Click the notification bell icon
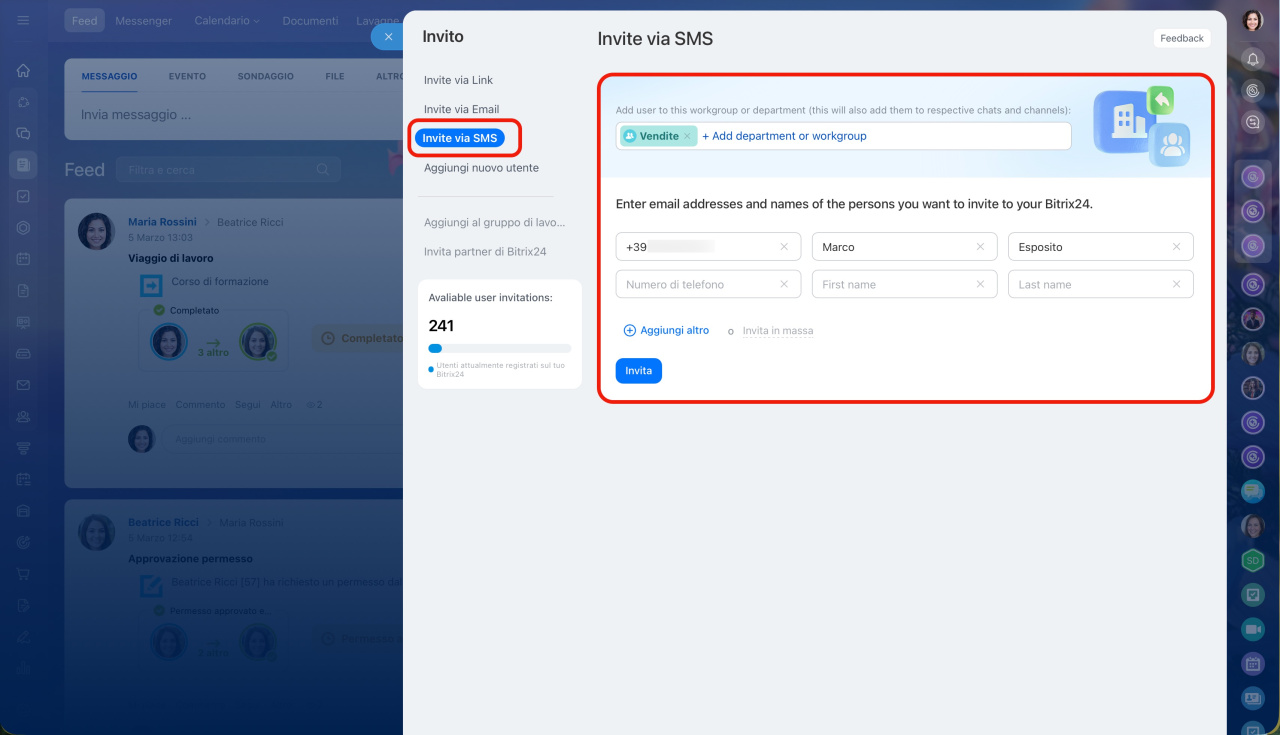 click(x=1253, y=60)
